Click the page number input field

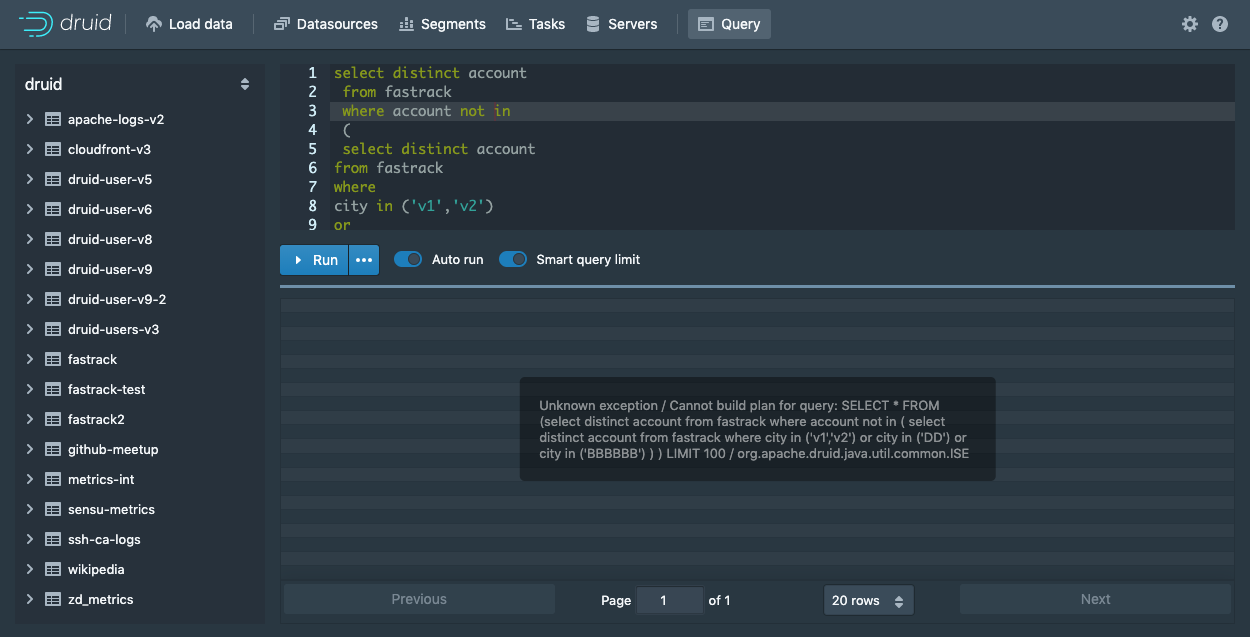click(x=670, y=600)
